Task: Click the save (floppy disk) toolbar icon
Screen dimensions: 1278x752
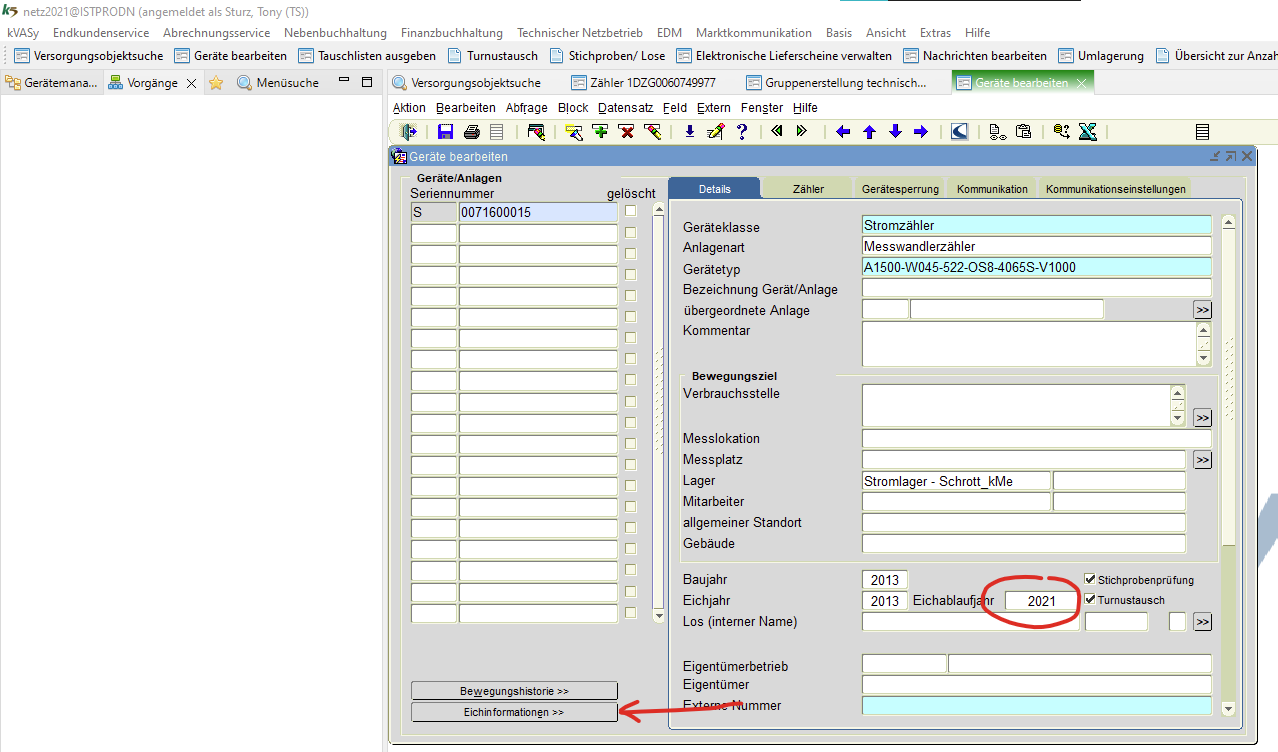Action: click(446, 132)
